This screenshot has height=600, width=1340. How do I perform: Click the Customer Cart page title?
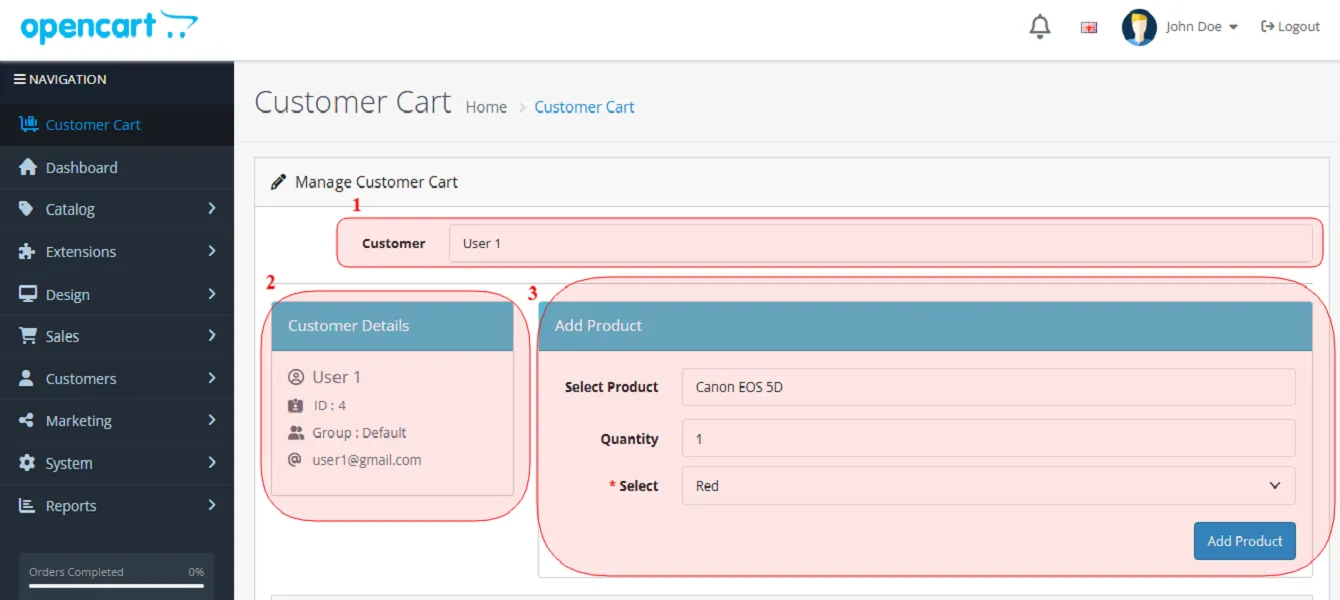pyautogui.click(x=353, y=102)
